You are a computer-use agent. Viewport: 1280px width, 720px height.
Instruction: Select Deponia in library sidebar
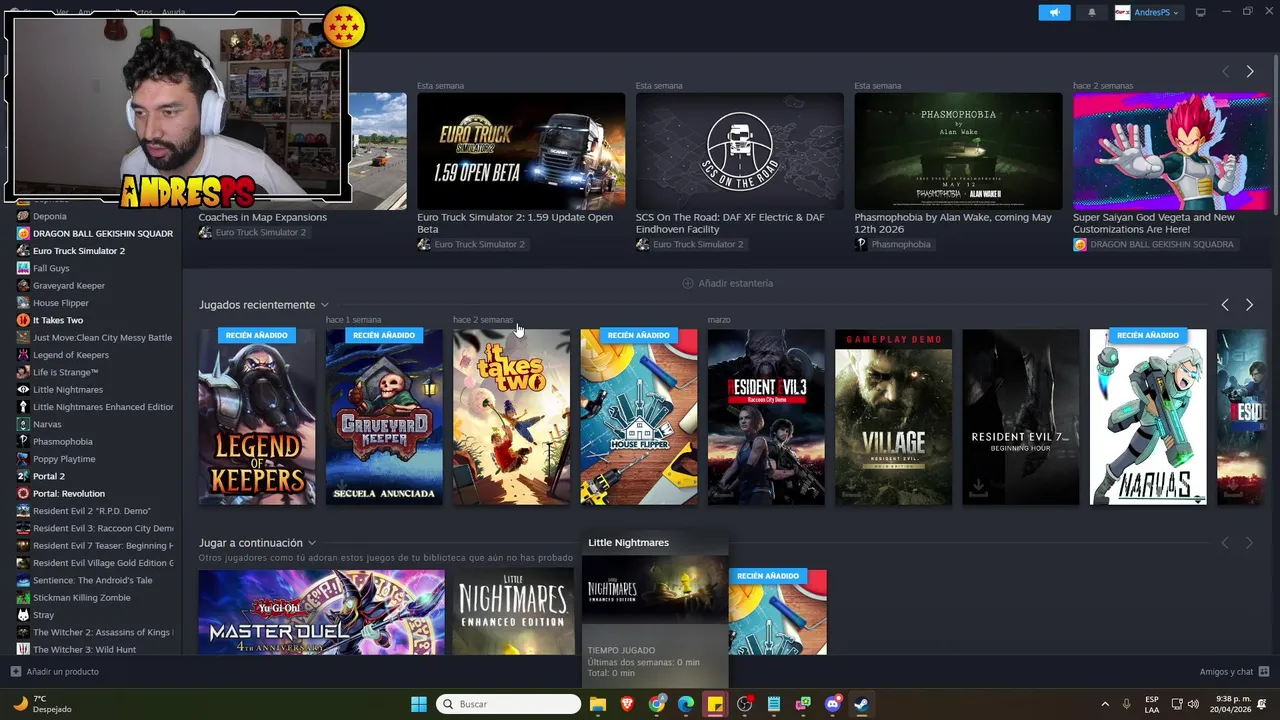point(50,216)
